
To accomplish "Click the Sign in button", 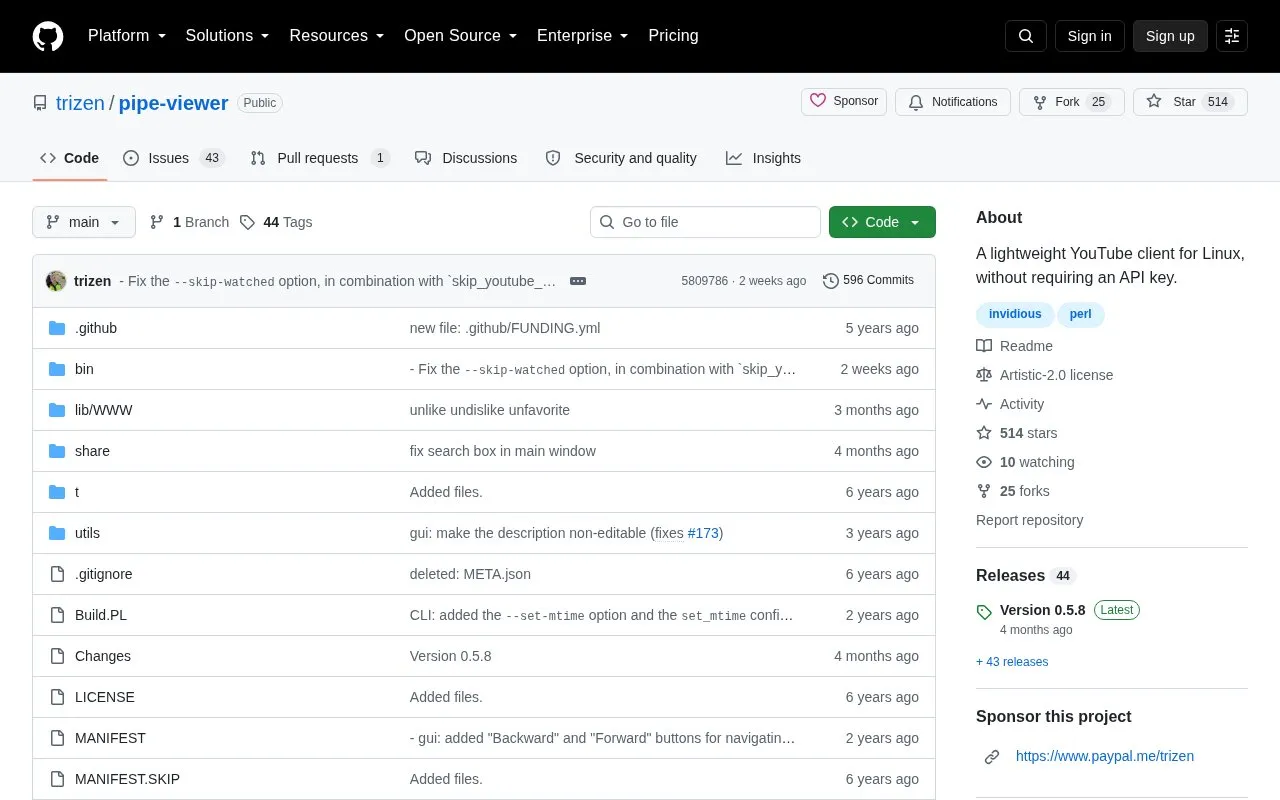I will [x=1090, y=36].
